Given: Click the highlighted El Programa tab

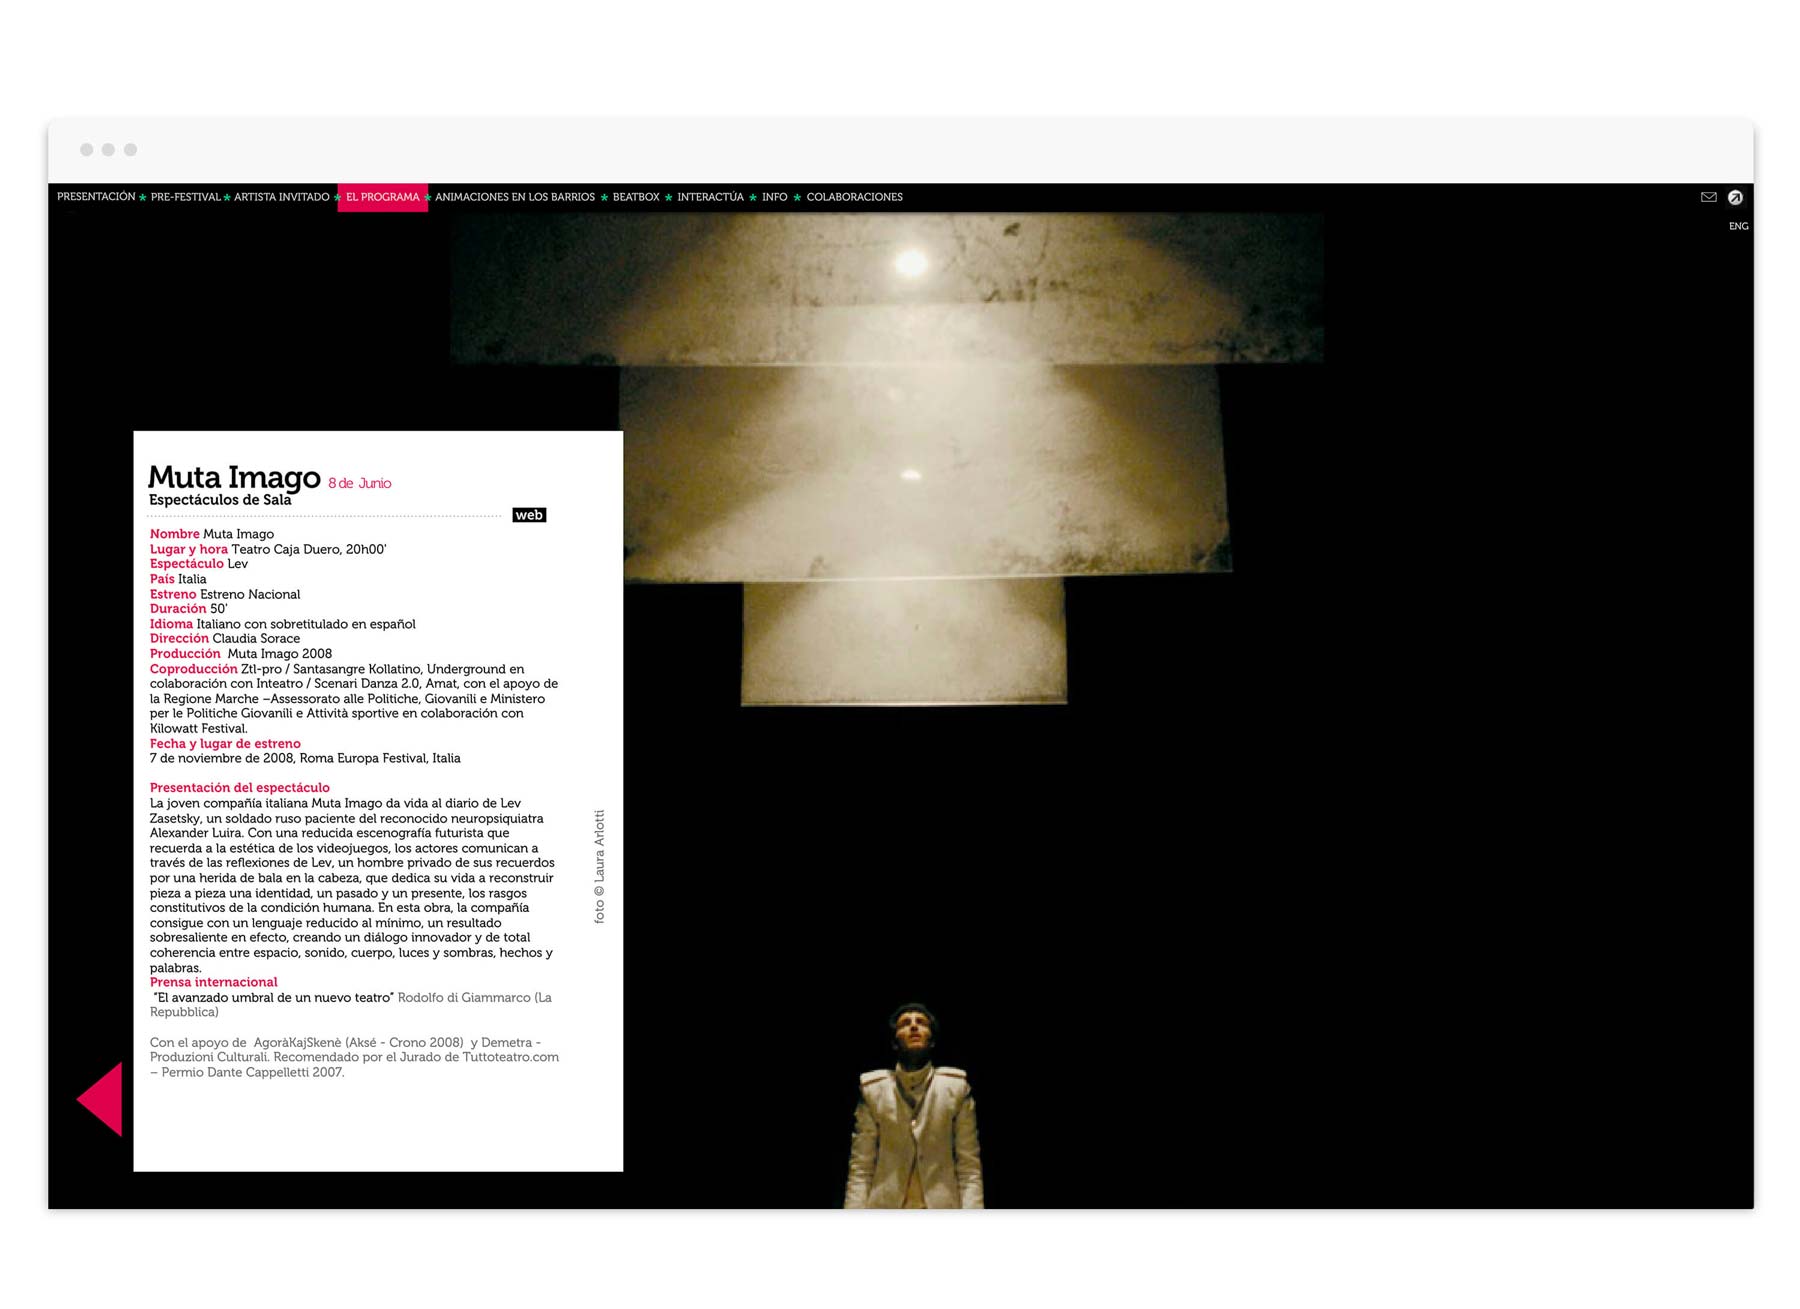Looking at the screenshot, I should point(382,197).
